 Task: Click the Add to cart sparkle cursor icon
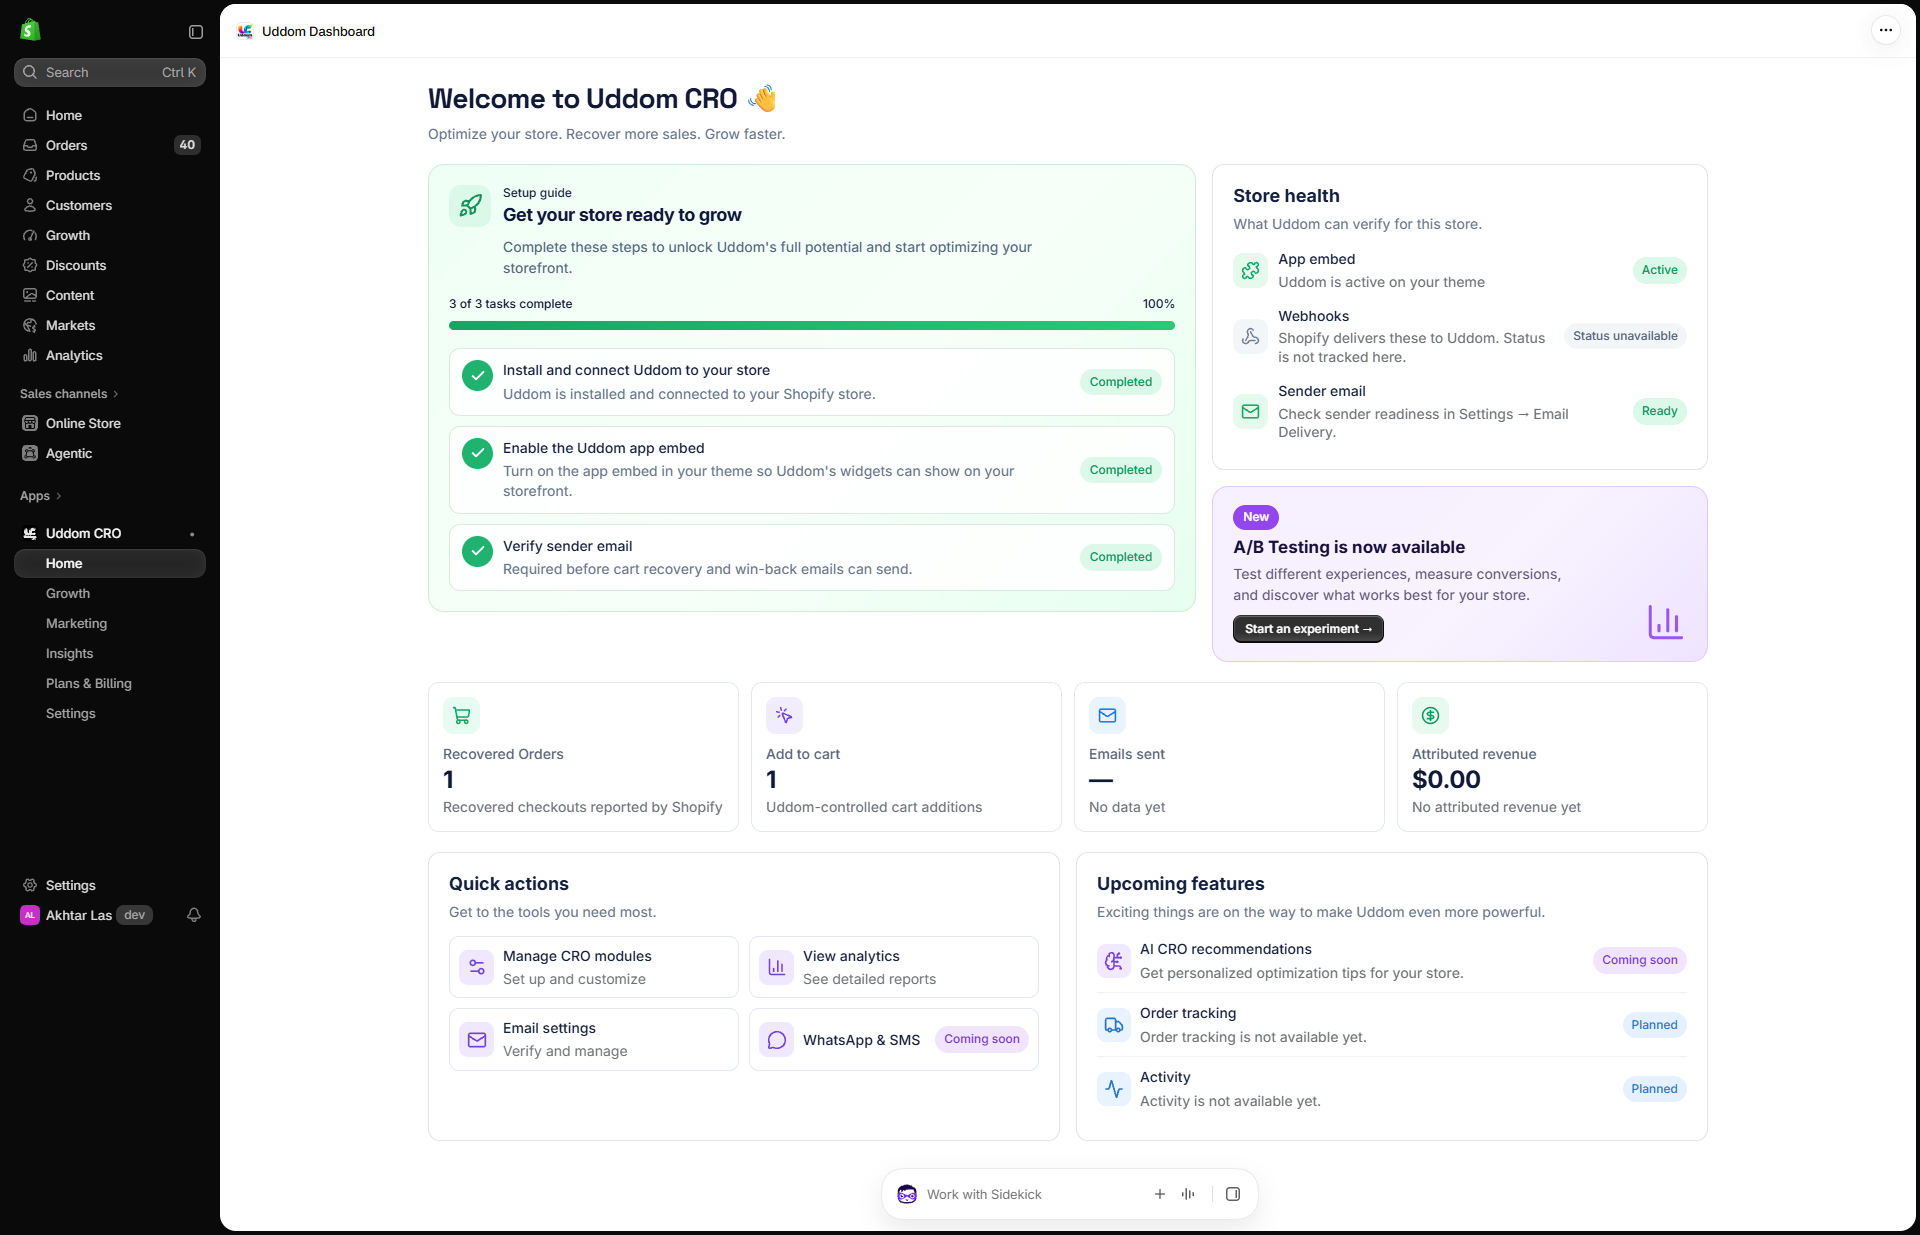[x=784, y=715]
